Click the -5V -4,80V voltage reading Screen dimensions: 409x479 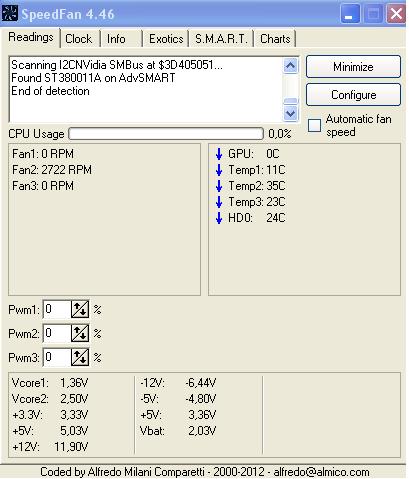tap(178, 399)
